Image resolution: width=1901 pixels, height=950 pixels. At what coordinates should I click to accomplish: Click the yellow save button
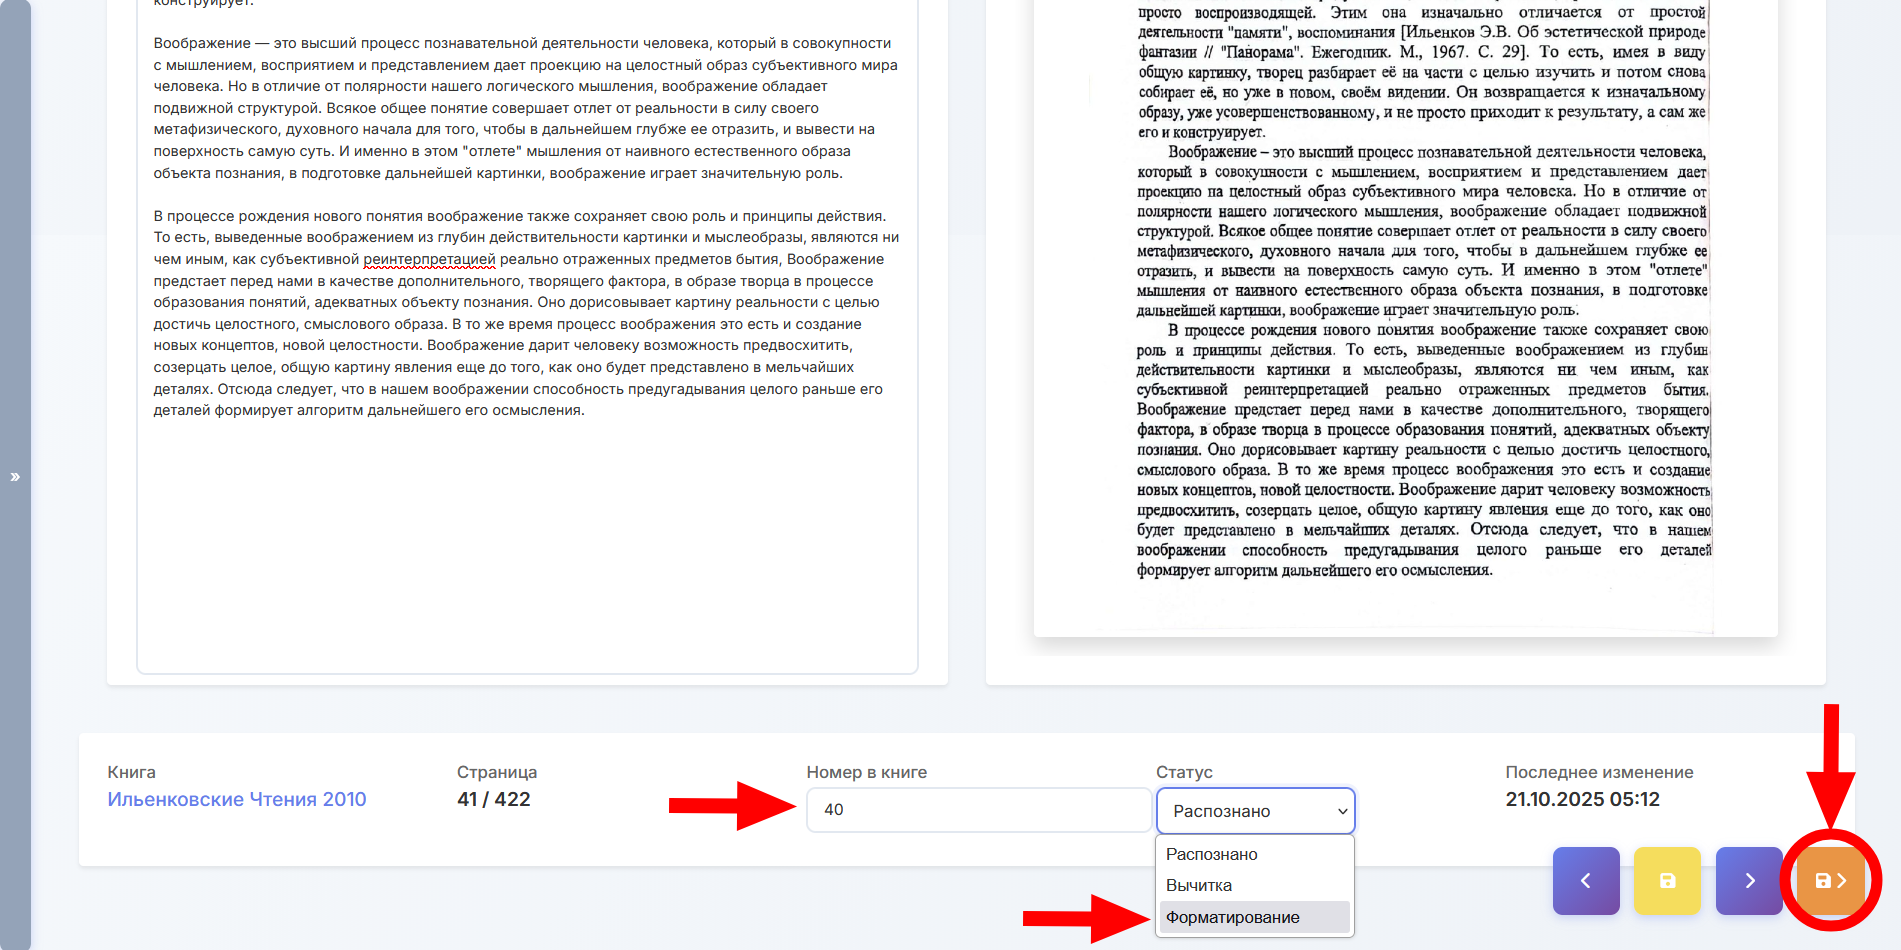point(1667,881)
